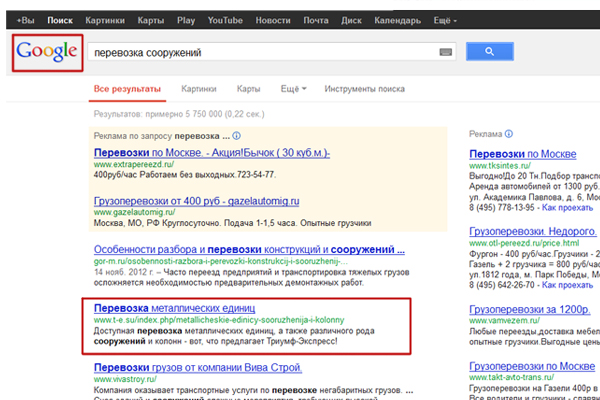Screen dimensions: 600x400
Task: Click the URL www.otl-pereezd.ru/price.html
Action: 524,243
